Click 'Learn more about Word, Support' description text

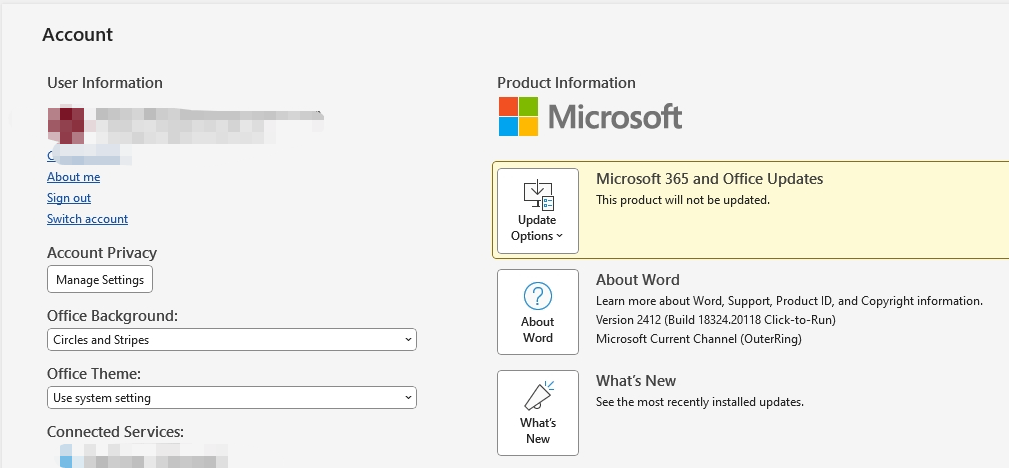[789, 301]
